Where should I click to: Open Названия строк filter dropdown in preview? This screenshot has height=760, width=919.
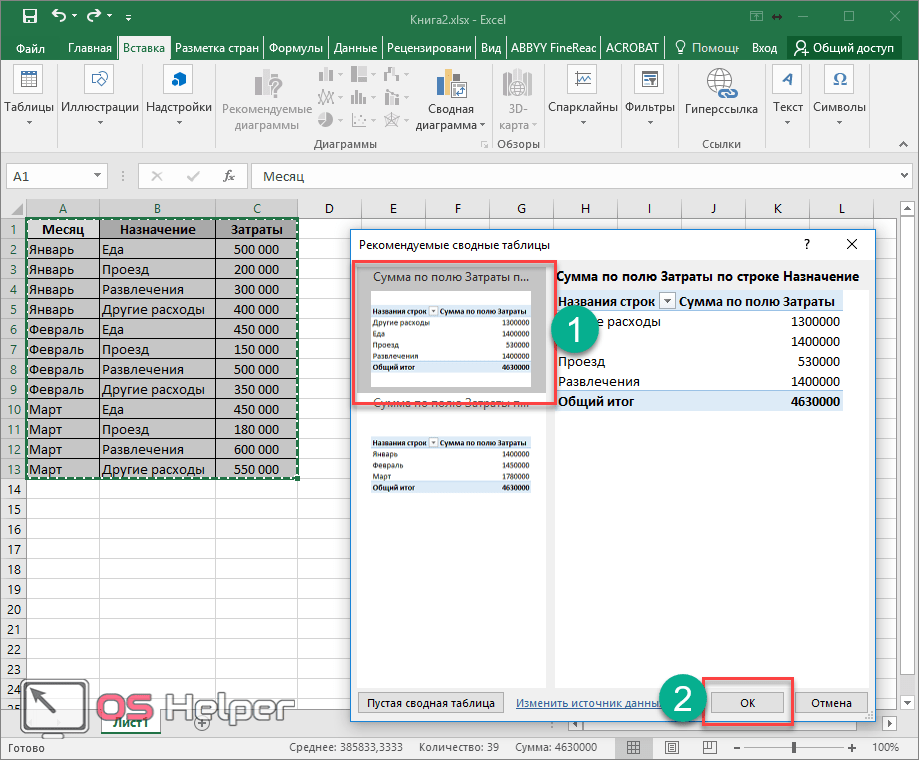[x=667, y=302]
